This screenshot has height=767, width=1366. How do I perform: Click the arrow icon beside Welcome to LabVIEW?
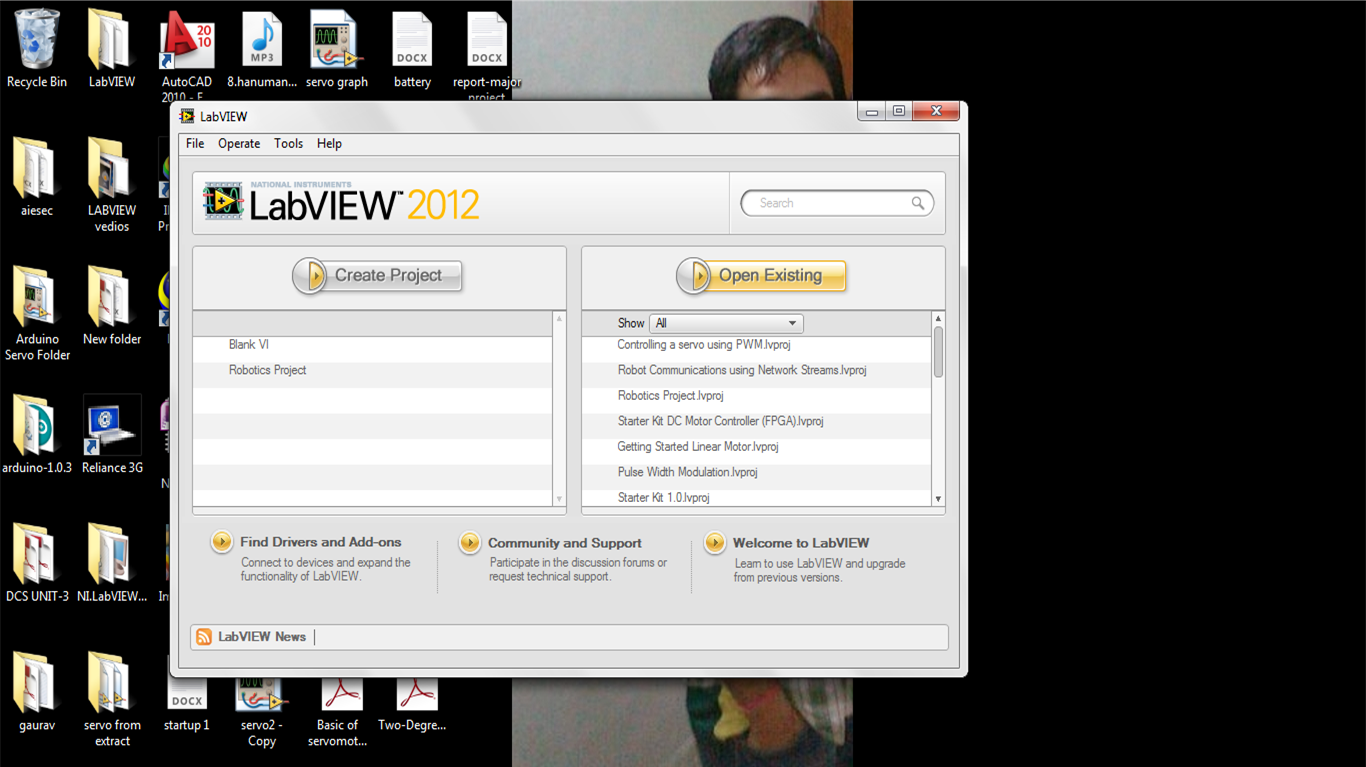coord(715,542)
